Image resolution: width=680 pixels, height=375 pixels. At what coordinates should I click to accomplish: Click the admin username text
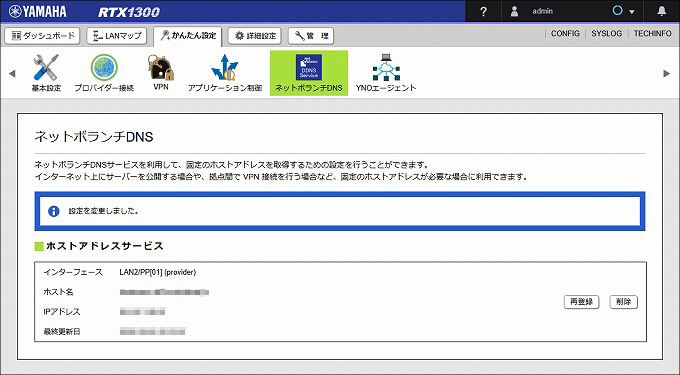pyautogui.click(x=543, y=11)
